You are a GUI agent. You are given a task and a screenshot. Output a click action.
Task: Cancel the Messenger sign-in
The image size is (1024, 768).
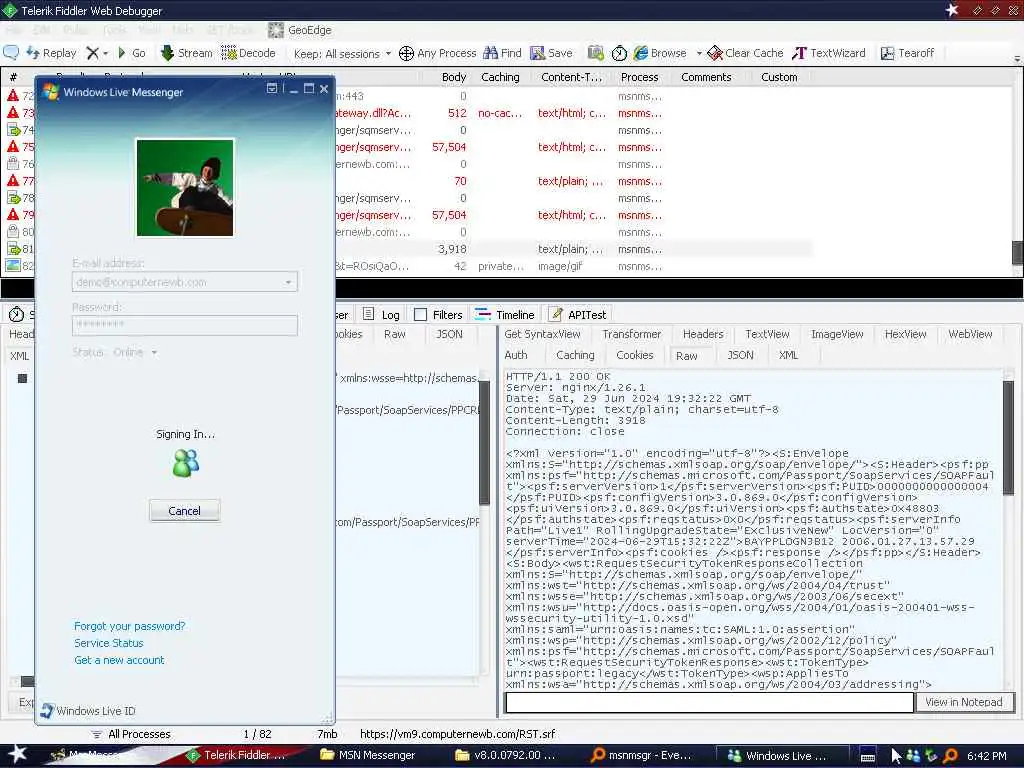pos(184,511)
